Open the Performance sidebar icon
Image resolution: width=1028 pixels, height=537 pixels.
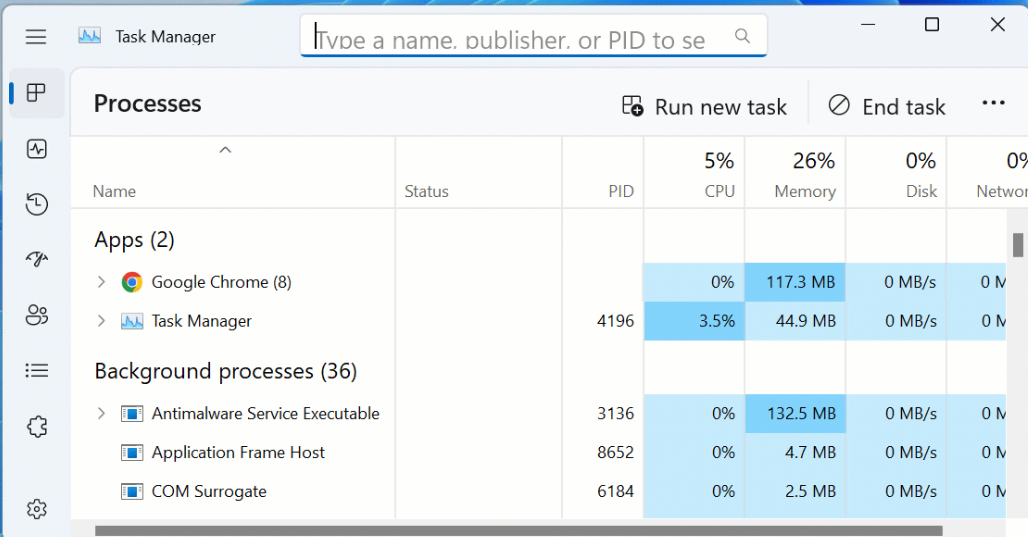tap(37, 149)
